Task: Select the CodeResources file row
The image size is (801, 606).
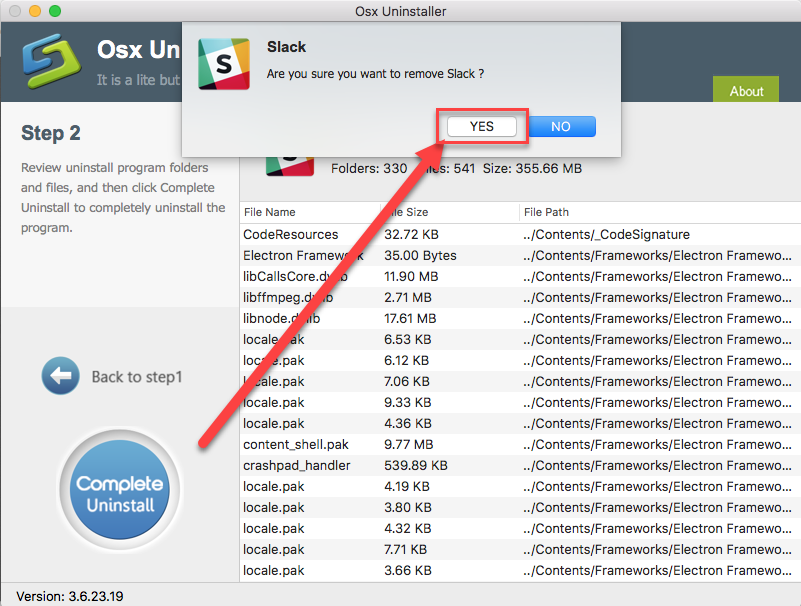Action: coord(291,234)
